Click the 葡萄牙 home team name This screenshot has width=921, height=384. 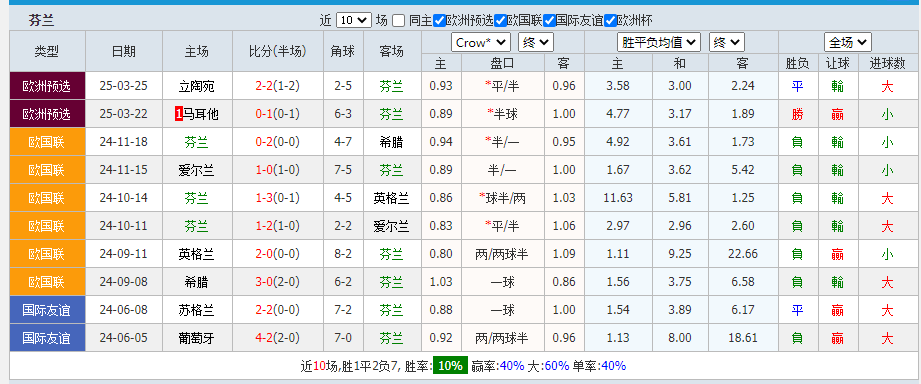(x=197, y=338)
